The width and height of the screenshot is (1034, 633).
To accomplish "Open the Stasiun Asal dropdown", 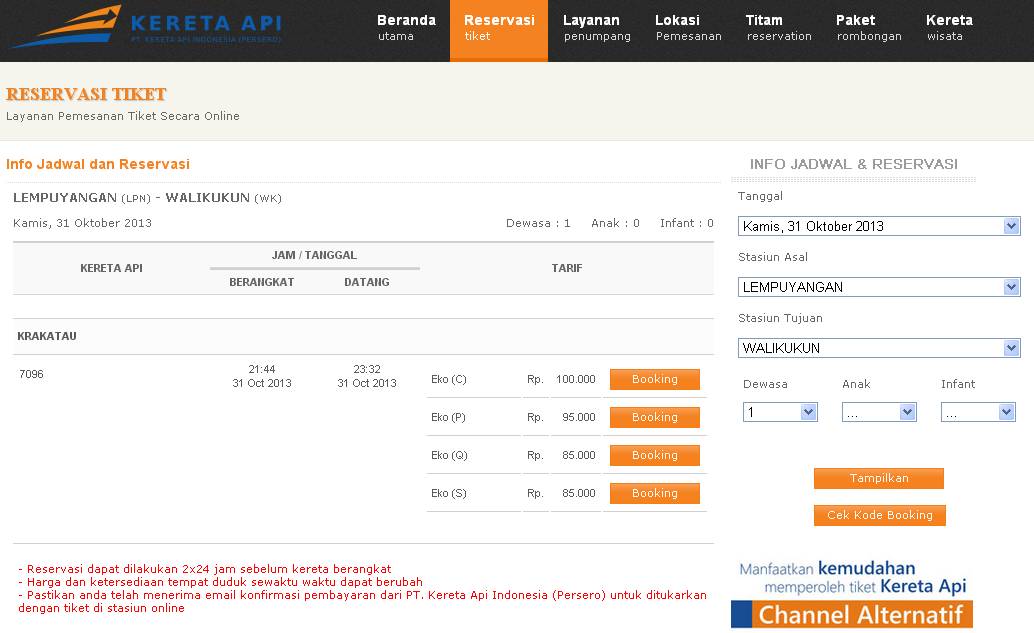I will 879,287.
